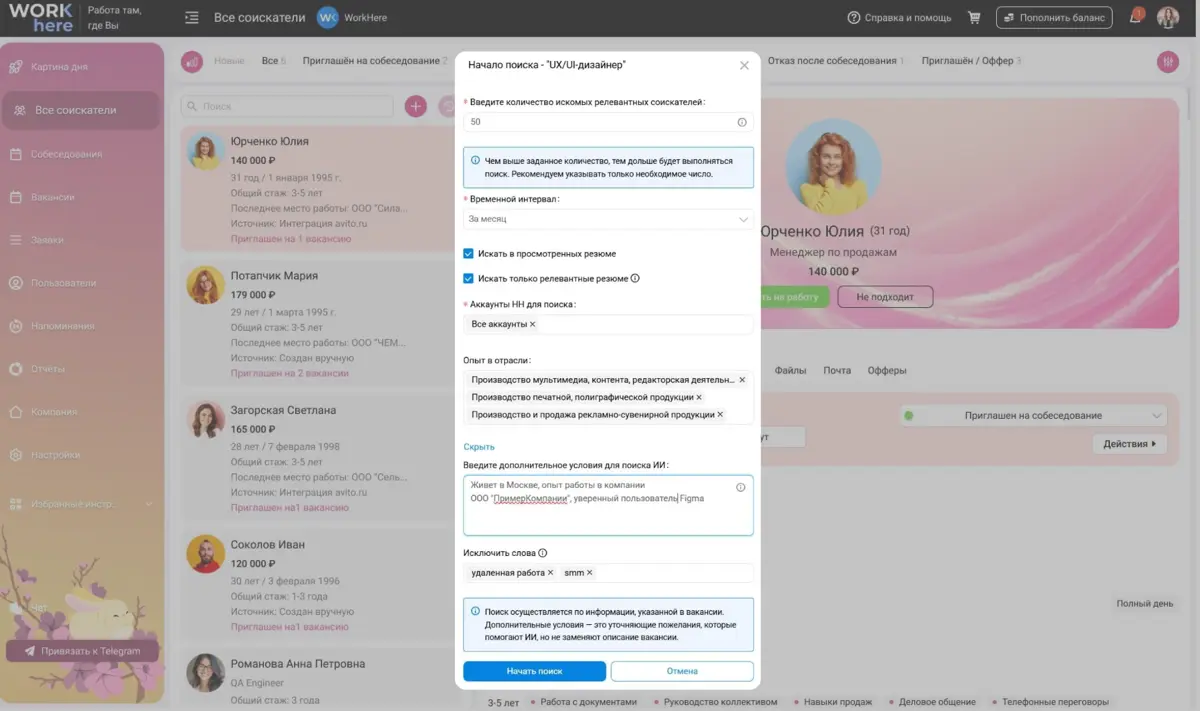
Task: Expand 'Приглашён на собеседование' status dropdown
Action: pos(1033,415)
